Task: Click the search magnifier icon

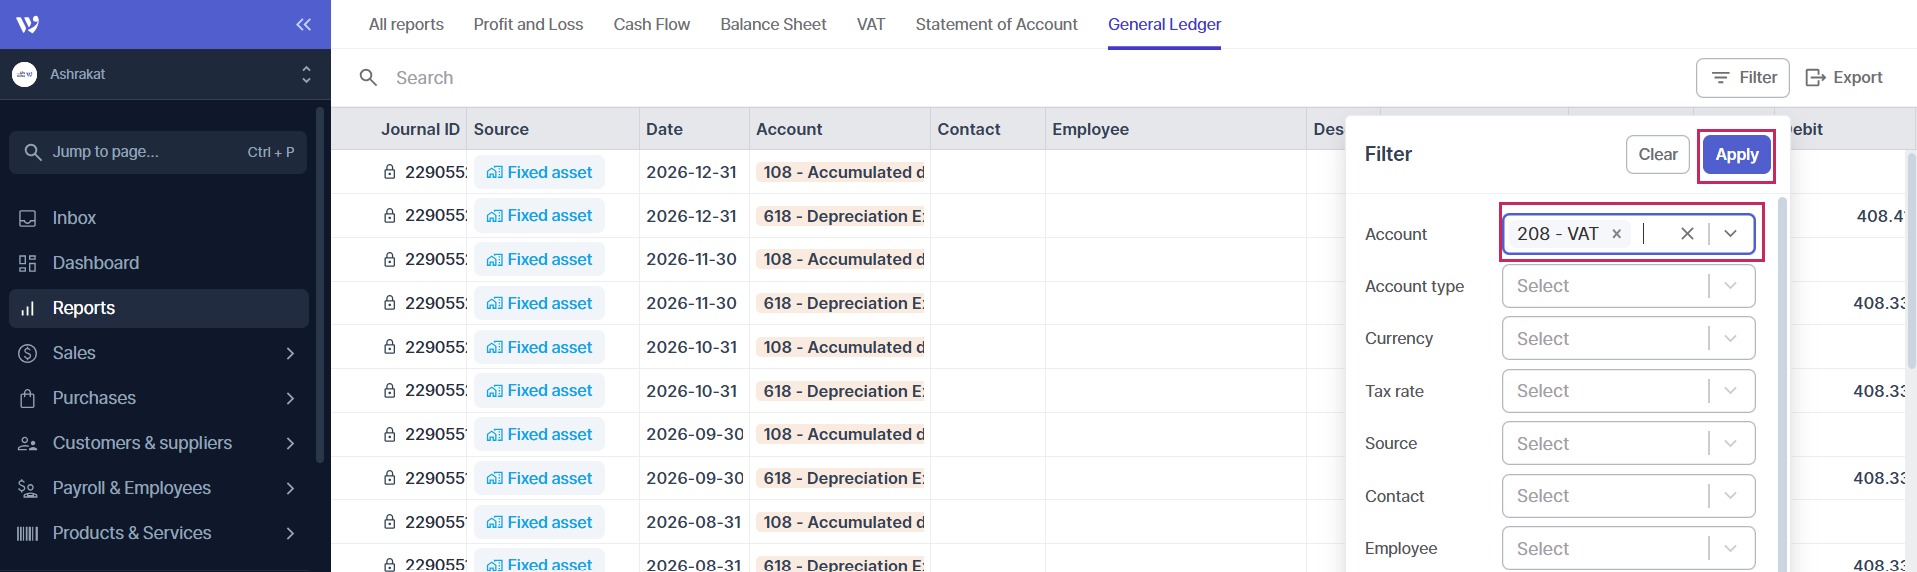Action: pyautogui.click(x=368, y=78)
